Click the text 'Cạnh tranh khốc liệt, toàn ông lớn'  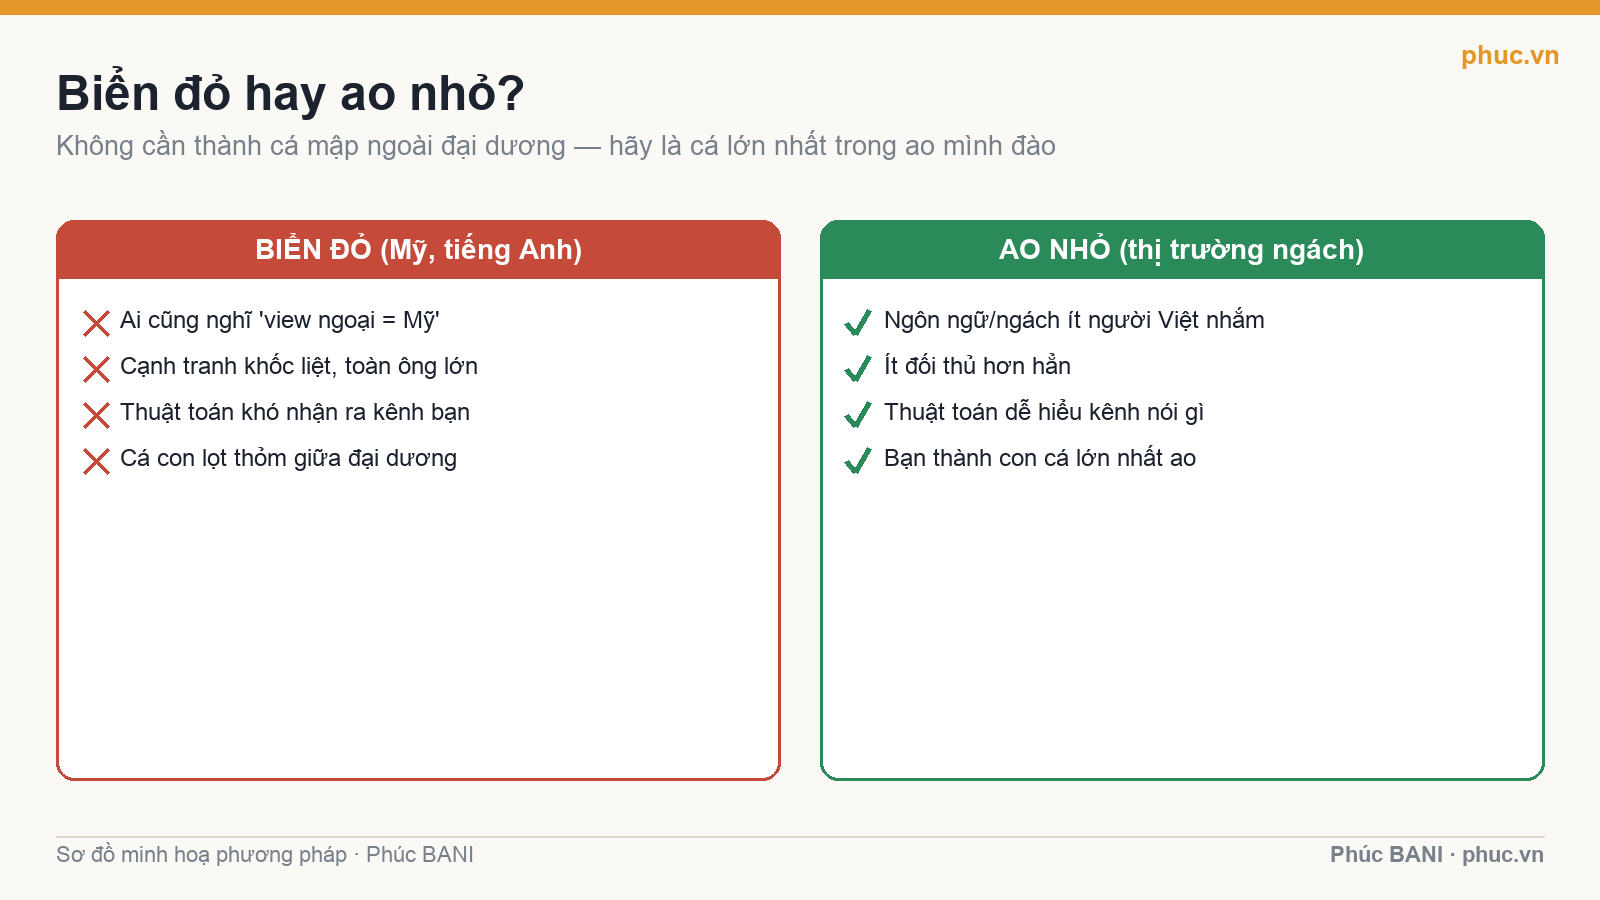pyautogui.click(x=299, y=366)
